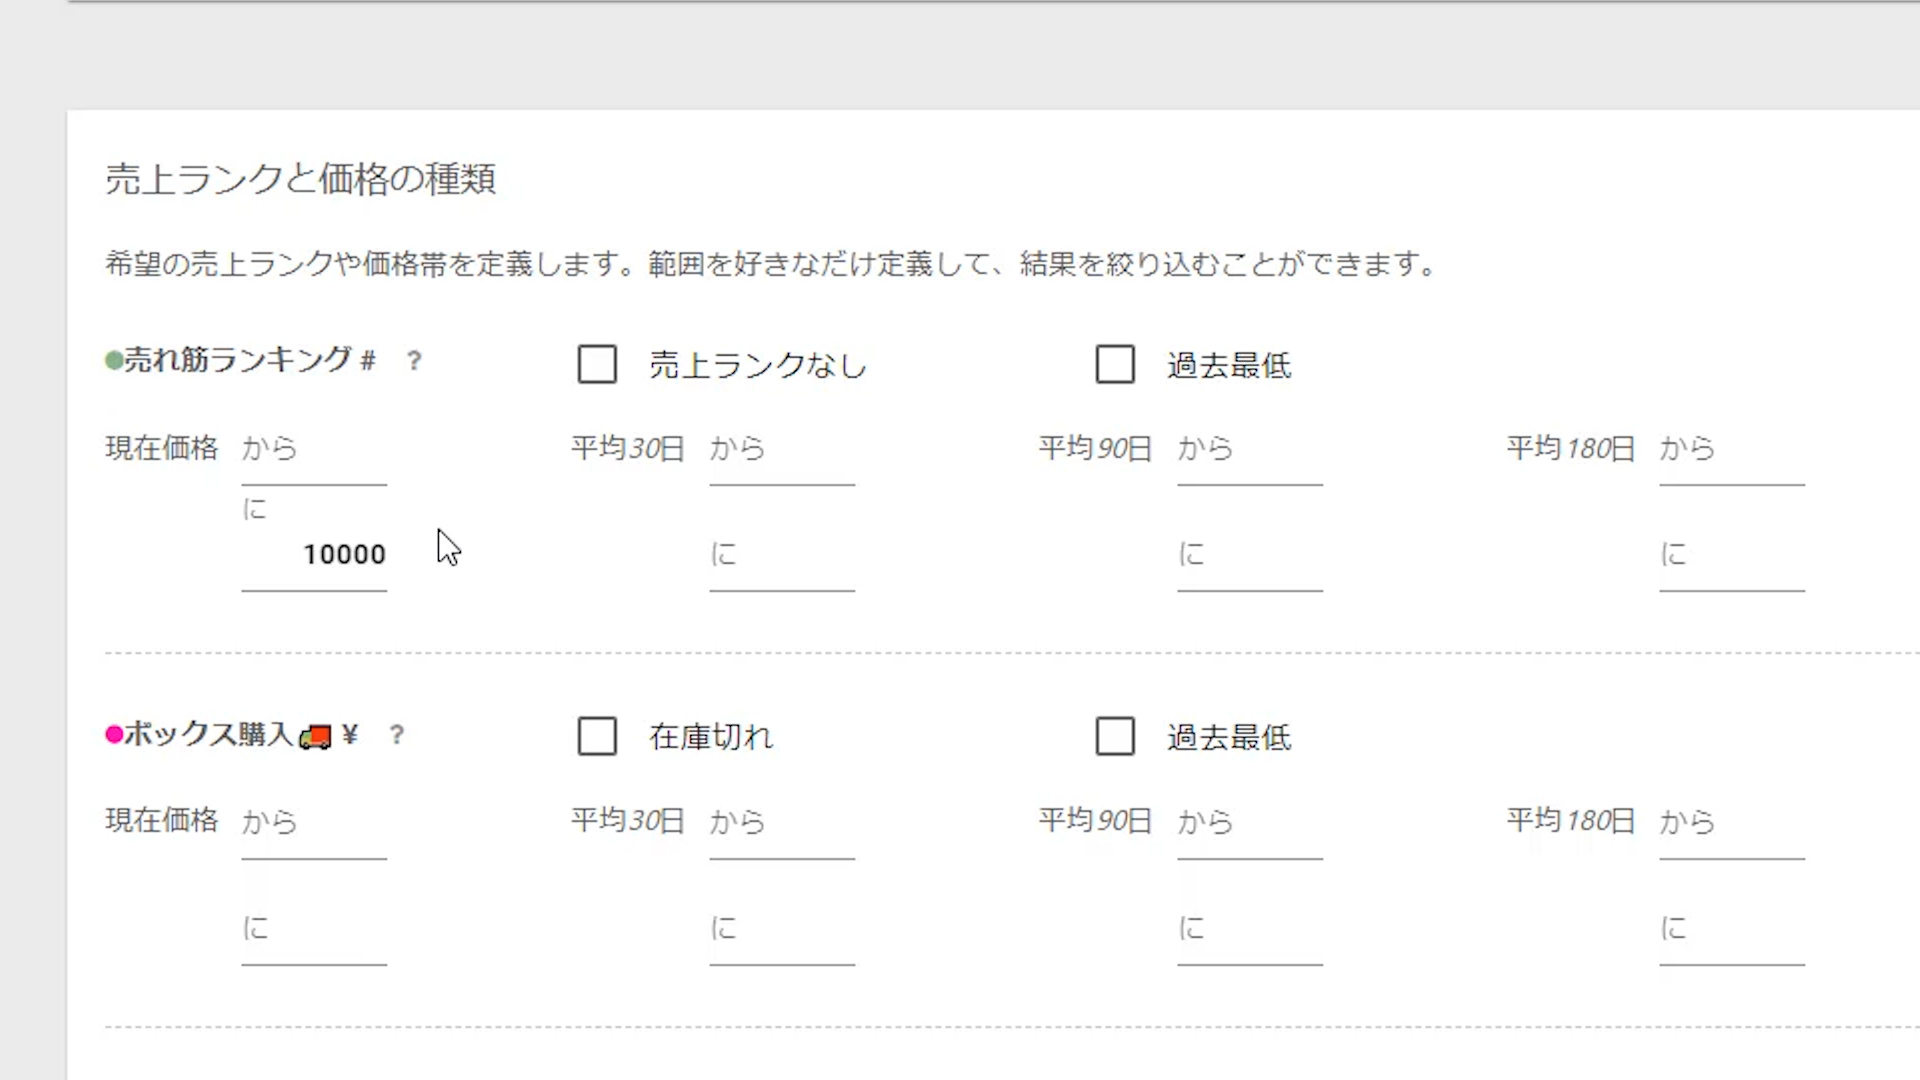Click sales rank 平均180日 'に' field
Image resolution: width=1920 pixels, height=1080 pixels.
coord(1732,556)
